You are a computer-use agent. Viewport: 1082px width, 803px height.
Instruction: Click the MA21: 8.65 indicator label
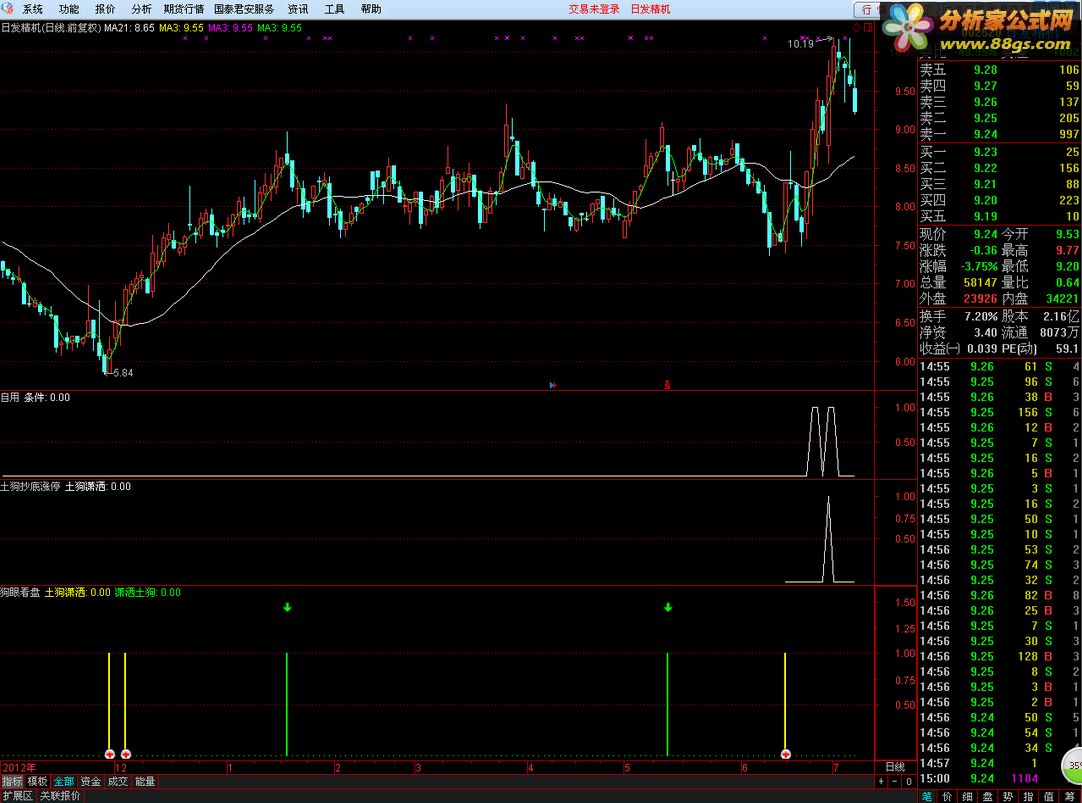129,28
